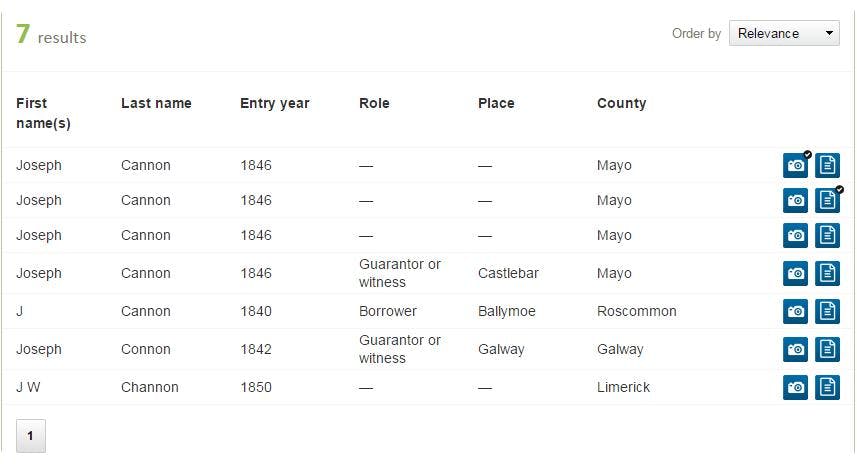View transcript for Ballymoe borrower record

(x=827, y=311)
